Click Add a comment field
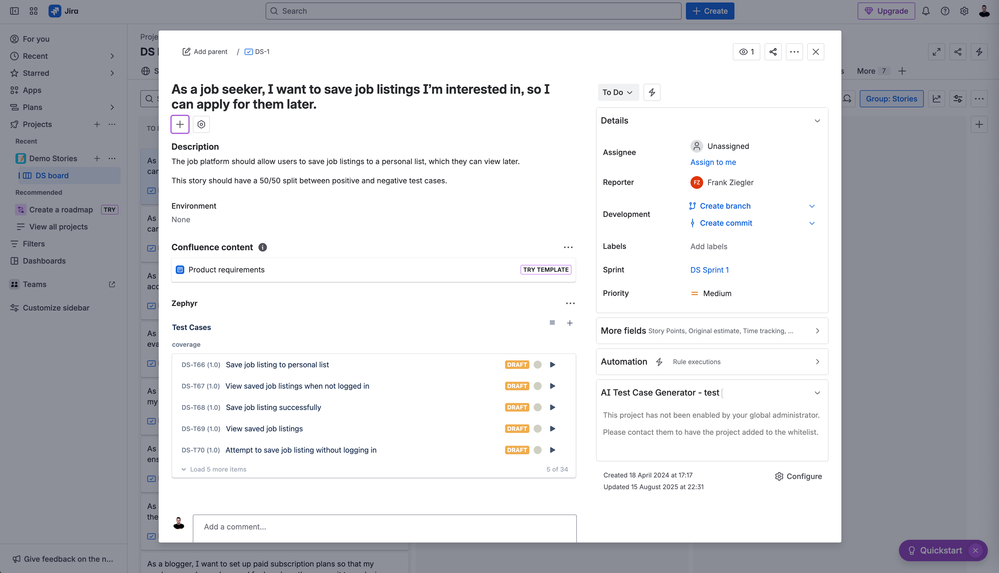 (x=385, y=527)
